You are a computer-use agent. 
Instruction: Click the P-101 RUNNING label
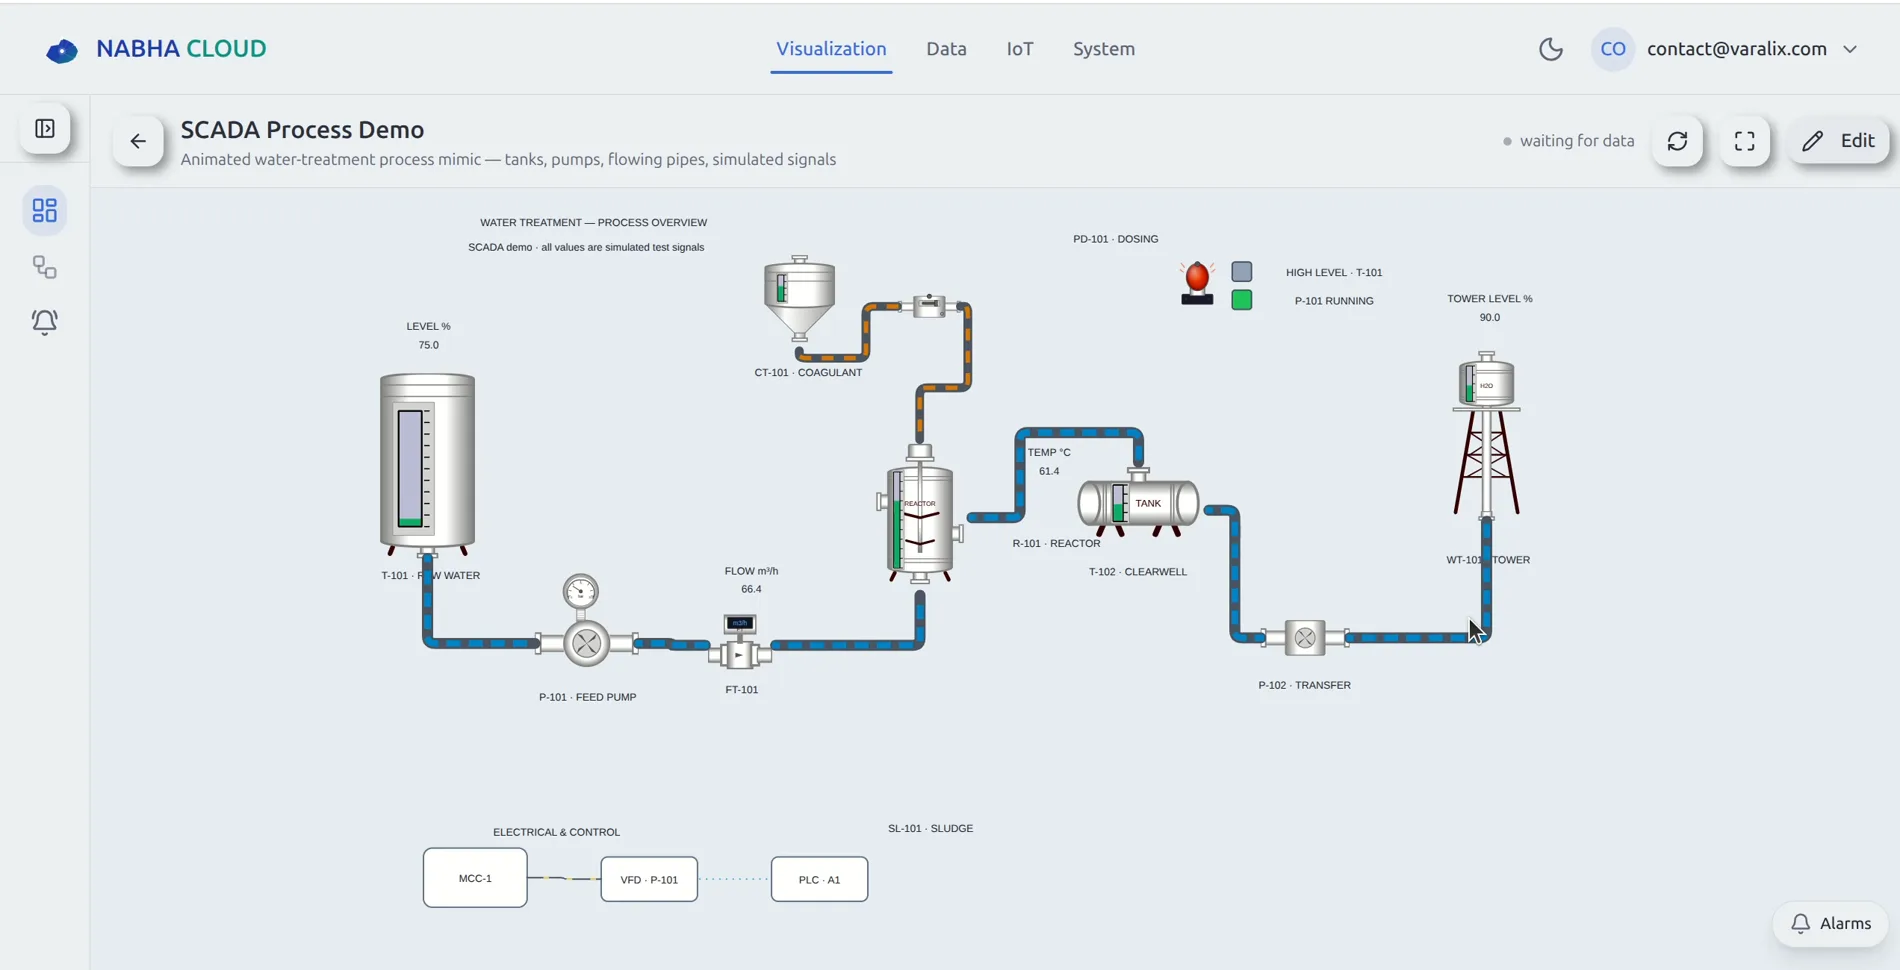coord(1334,301)
